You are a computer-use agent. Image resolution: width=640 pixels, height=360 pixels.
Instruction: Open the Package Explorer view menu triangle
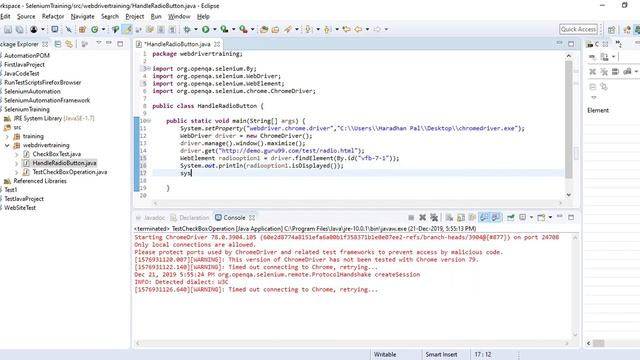(x=98, y=43)
